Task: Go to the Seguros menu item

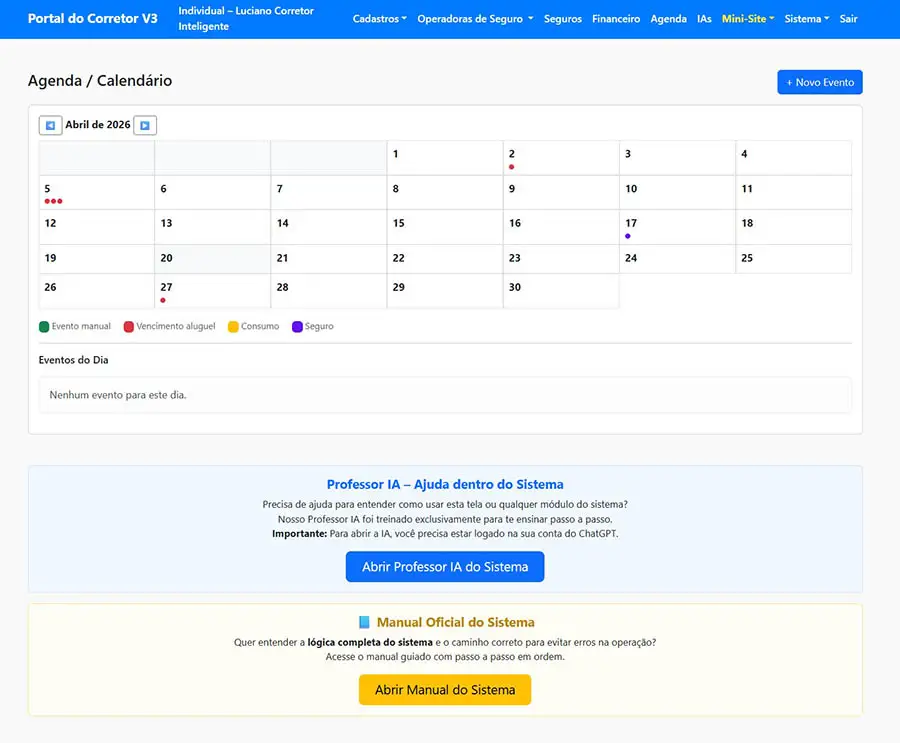Action: [x=563, y=19]
